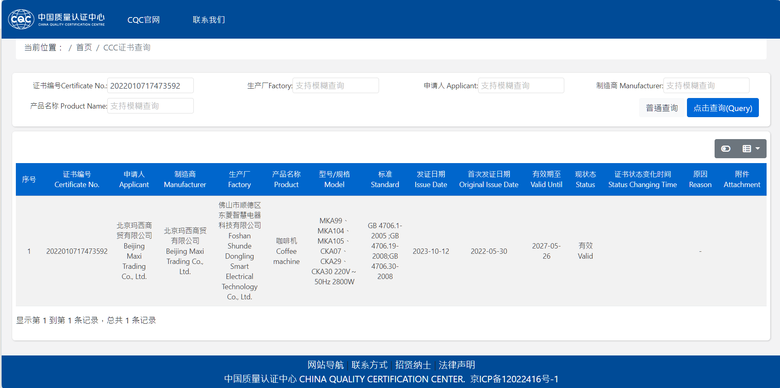This screenshot has height=388, width=780.
Task: Focus the 制造商 Manufacturer input field
Action: coord(706,86)
